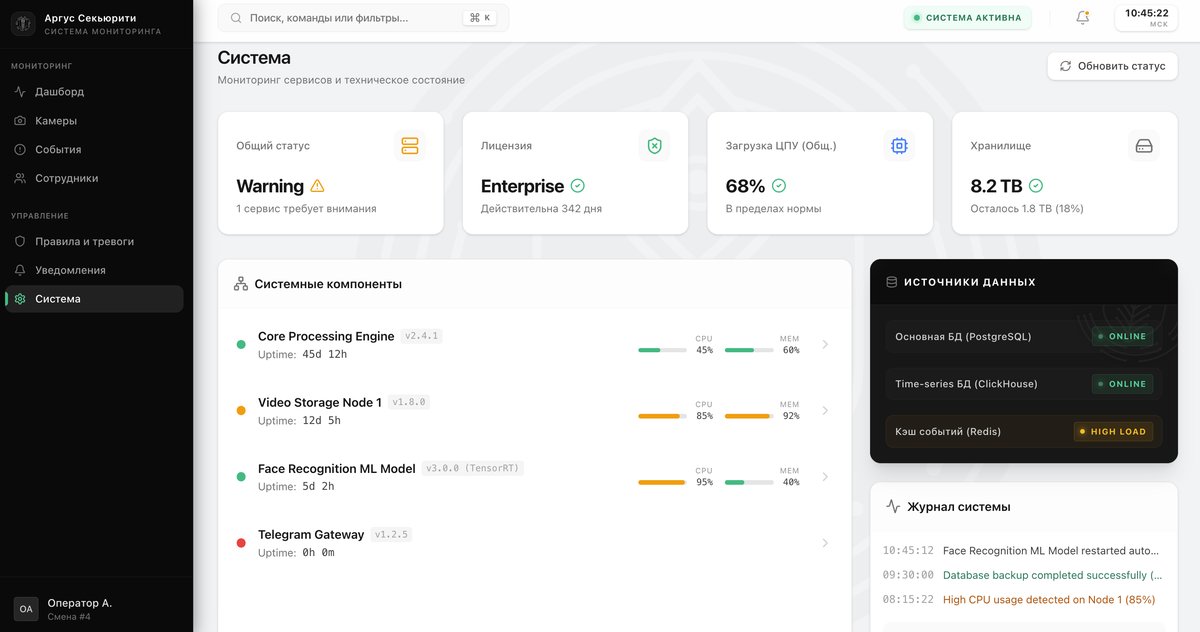Click the Argus Security logo icon
The image size is (1200, 632).
pos(23,23)
